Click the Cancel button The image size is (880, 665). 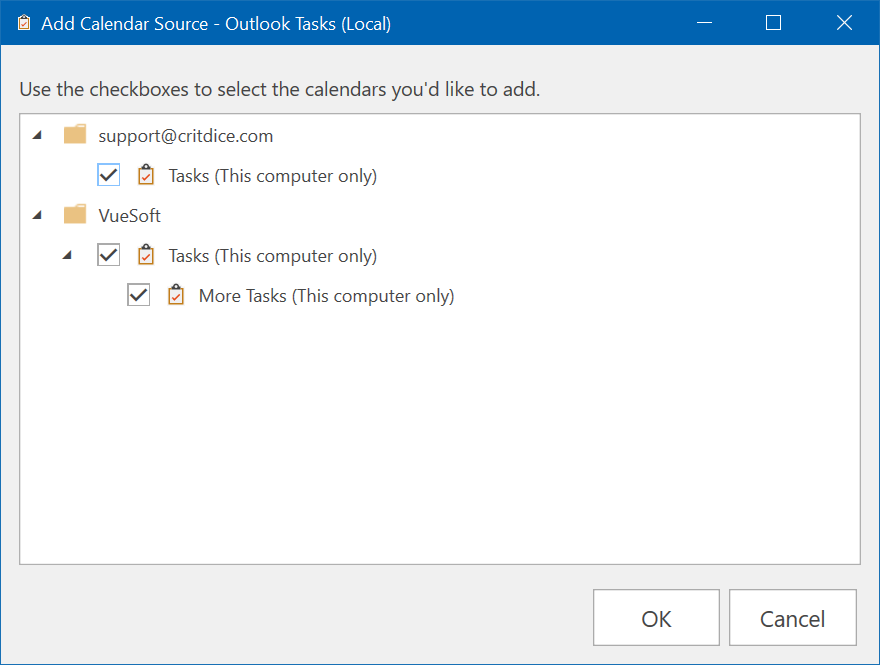[792, 618]
